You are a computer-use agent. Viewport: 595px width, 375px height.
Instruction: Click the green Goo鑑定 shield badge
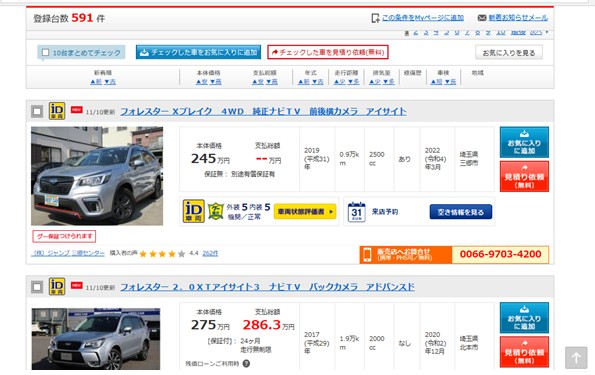(216, 211)
